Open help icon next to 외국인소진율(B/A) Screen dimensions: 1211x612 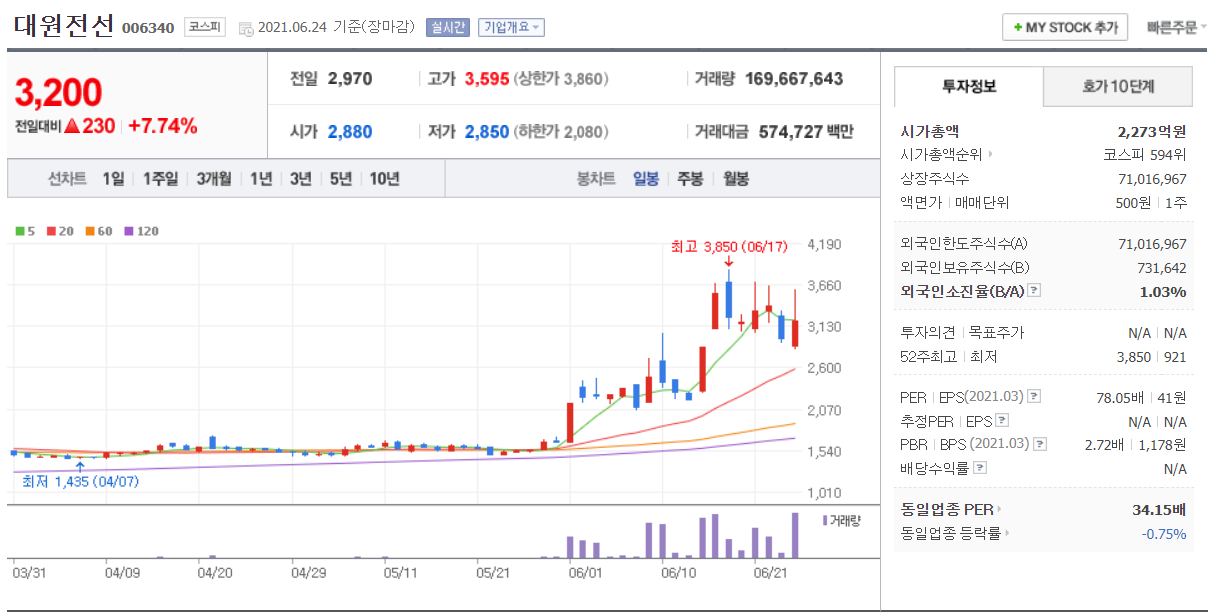(x=1034, y=291)
